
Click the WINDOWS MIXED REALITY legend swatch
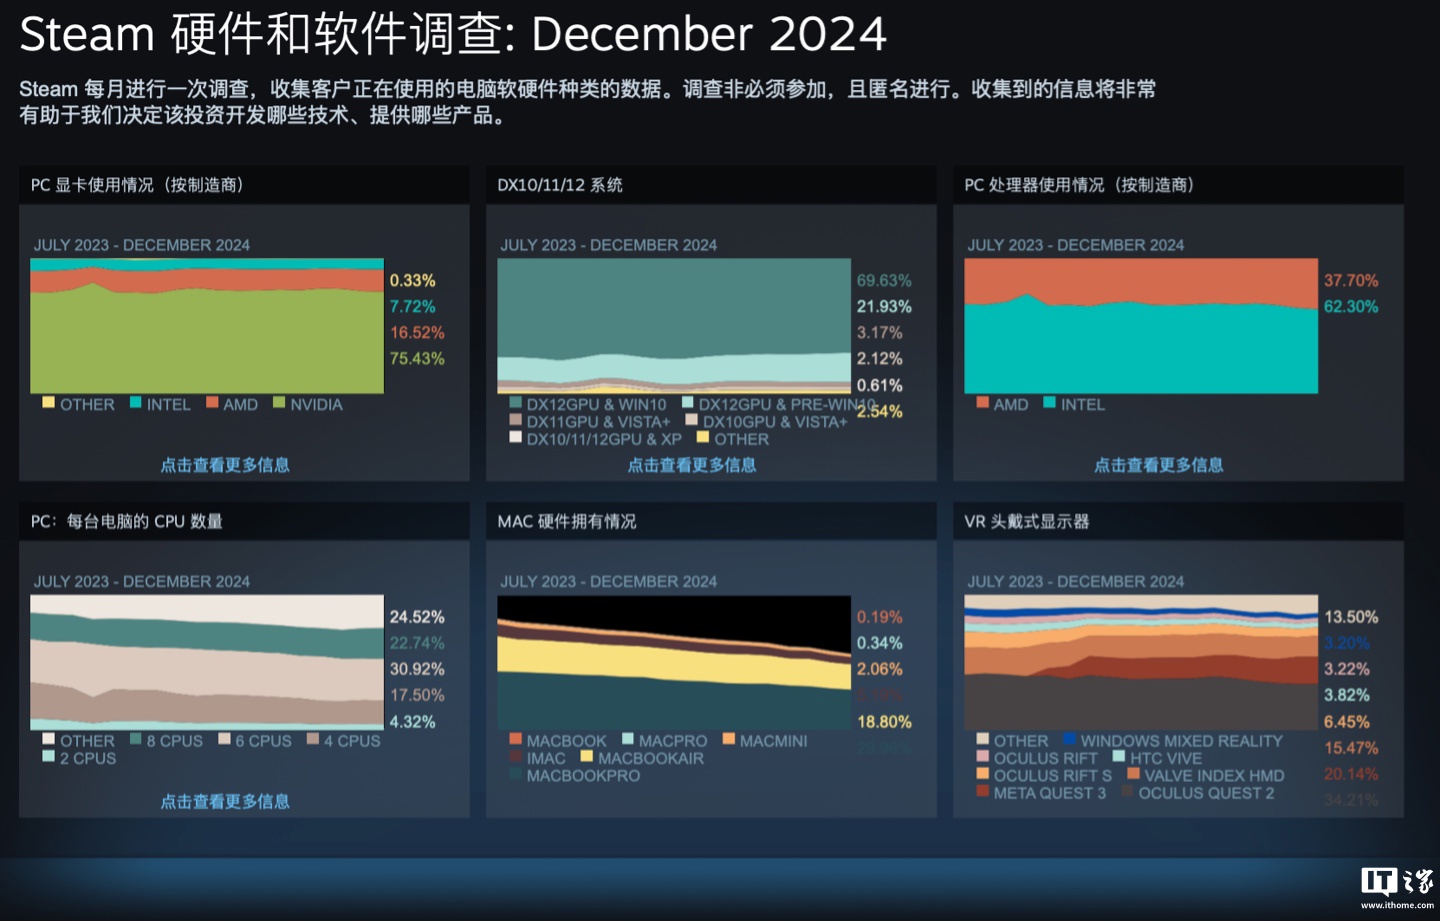(x=1069, y=739)
